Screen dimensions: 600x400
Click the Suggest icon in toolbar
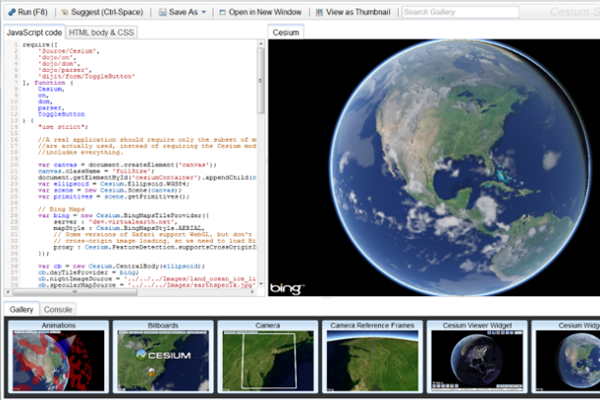click(x=65, y=12)
